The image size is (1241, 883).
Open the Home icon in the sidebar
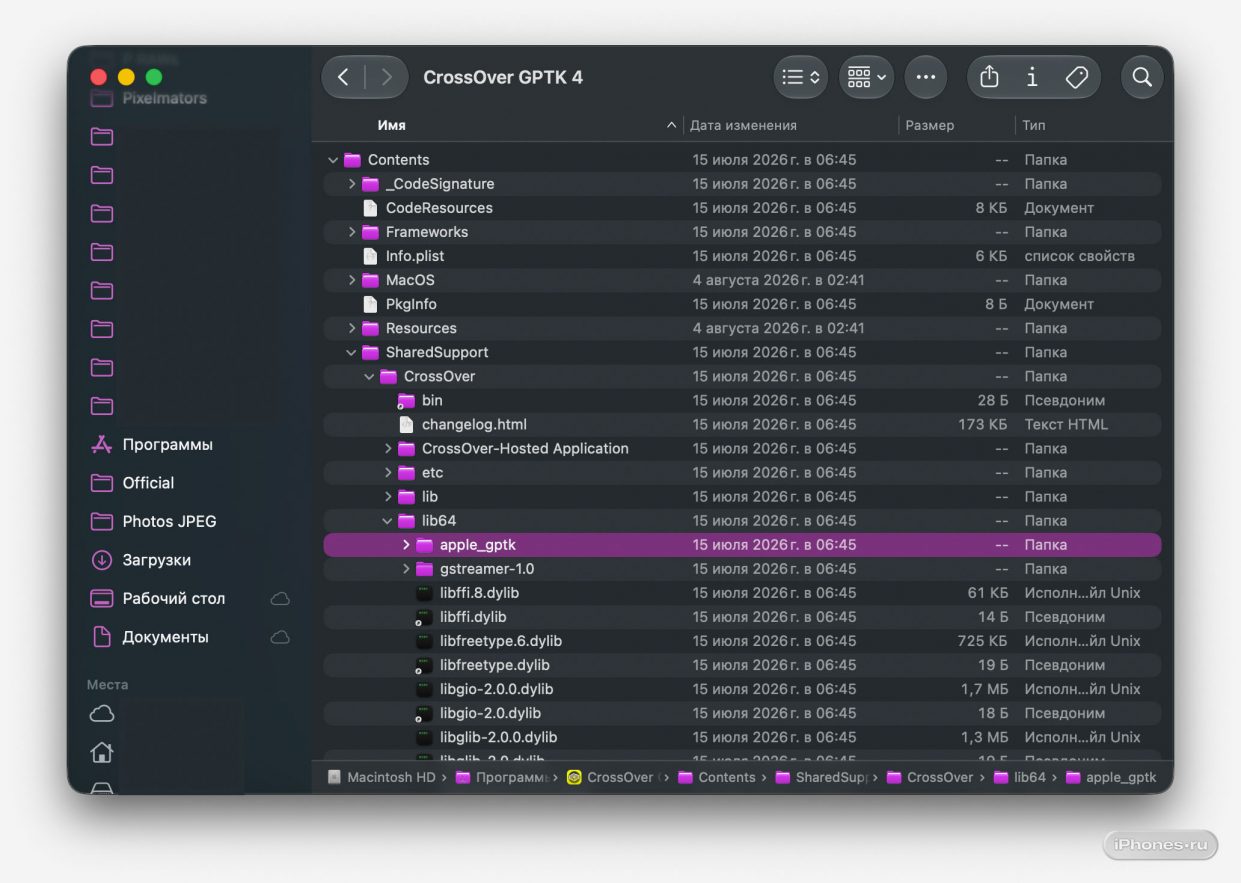102,752
